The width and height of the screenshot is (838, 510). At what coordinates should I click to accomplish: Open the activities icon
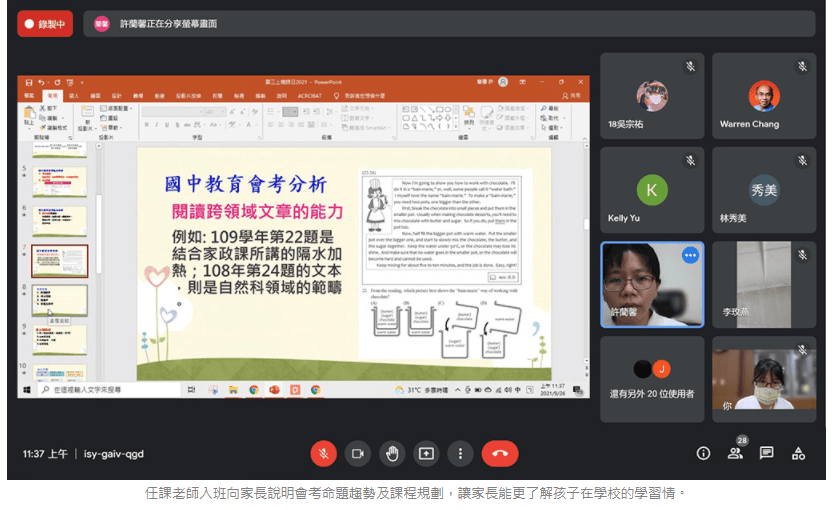tap(798, 453)
